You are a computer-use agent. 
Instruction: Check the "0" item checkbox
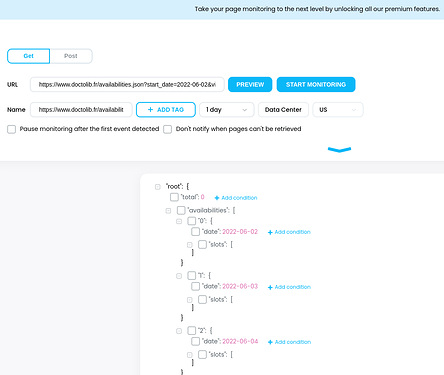192,221
